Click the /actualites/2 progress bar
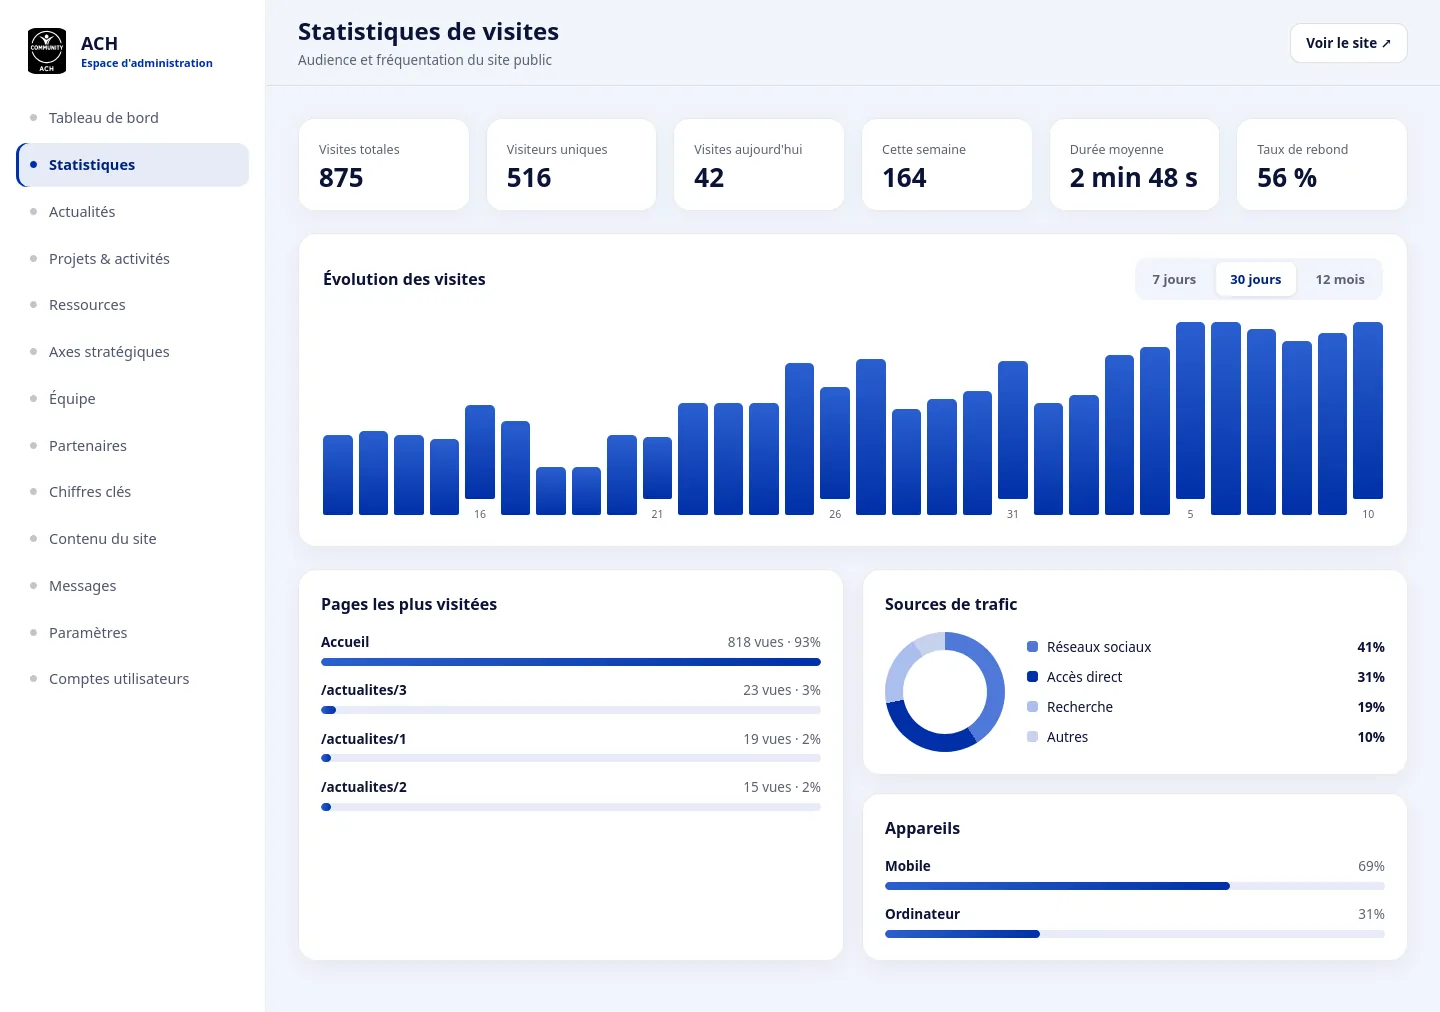Image resolution: width=1440 pixels, height=1012 pixels. 571,807
